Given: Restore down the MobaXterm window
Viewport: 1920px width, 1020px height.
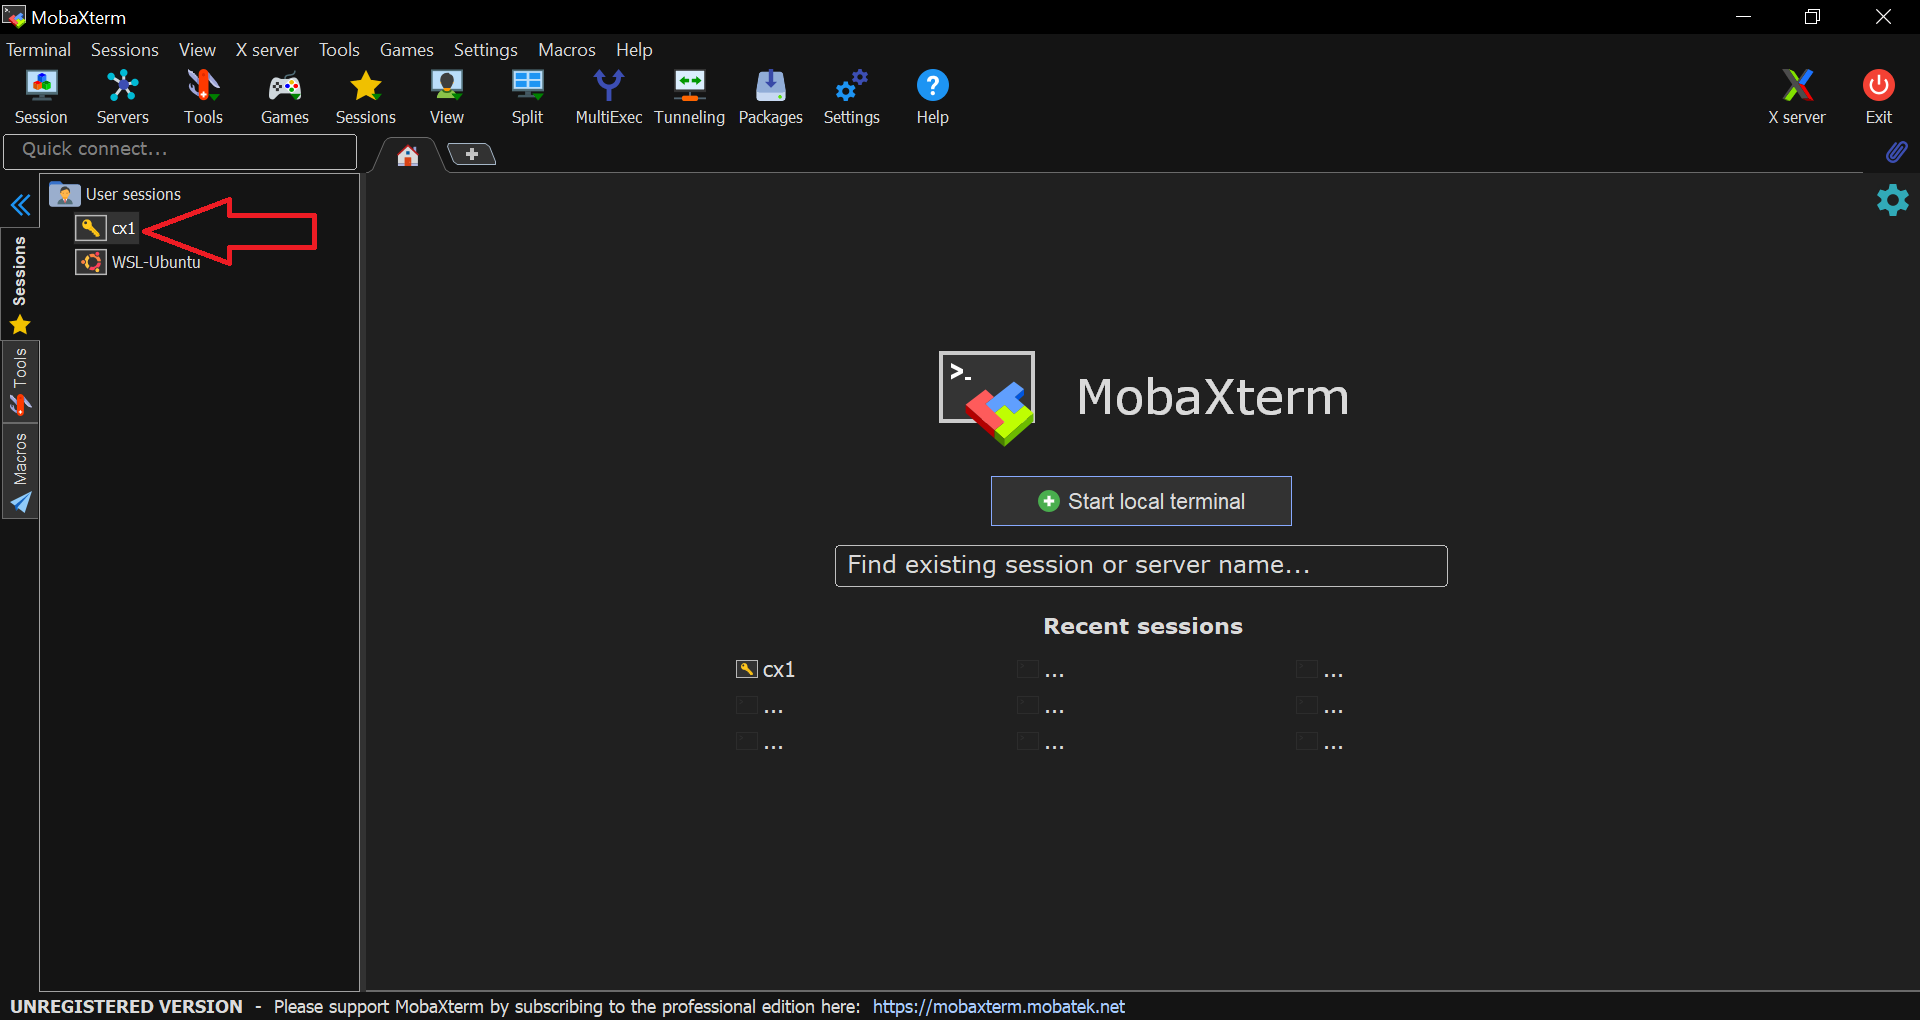Looking at the screenshot, I should [1812, 17].
